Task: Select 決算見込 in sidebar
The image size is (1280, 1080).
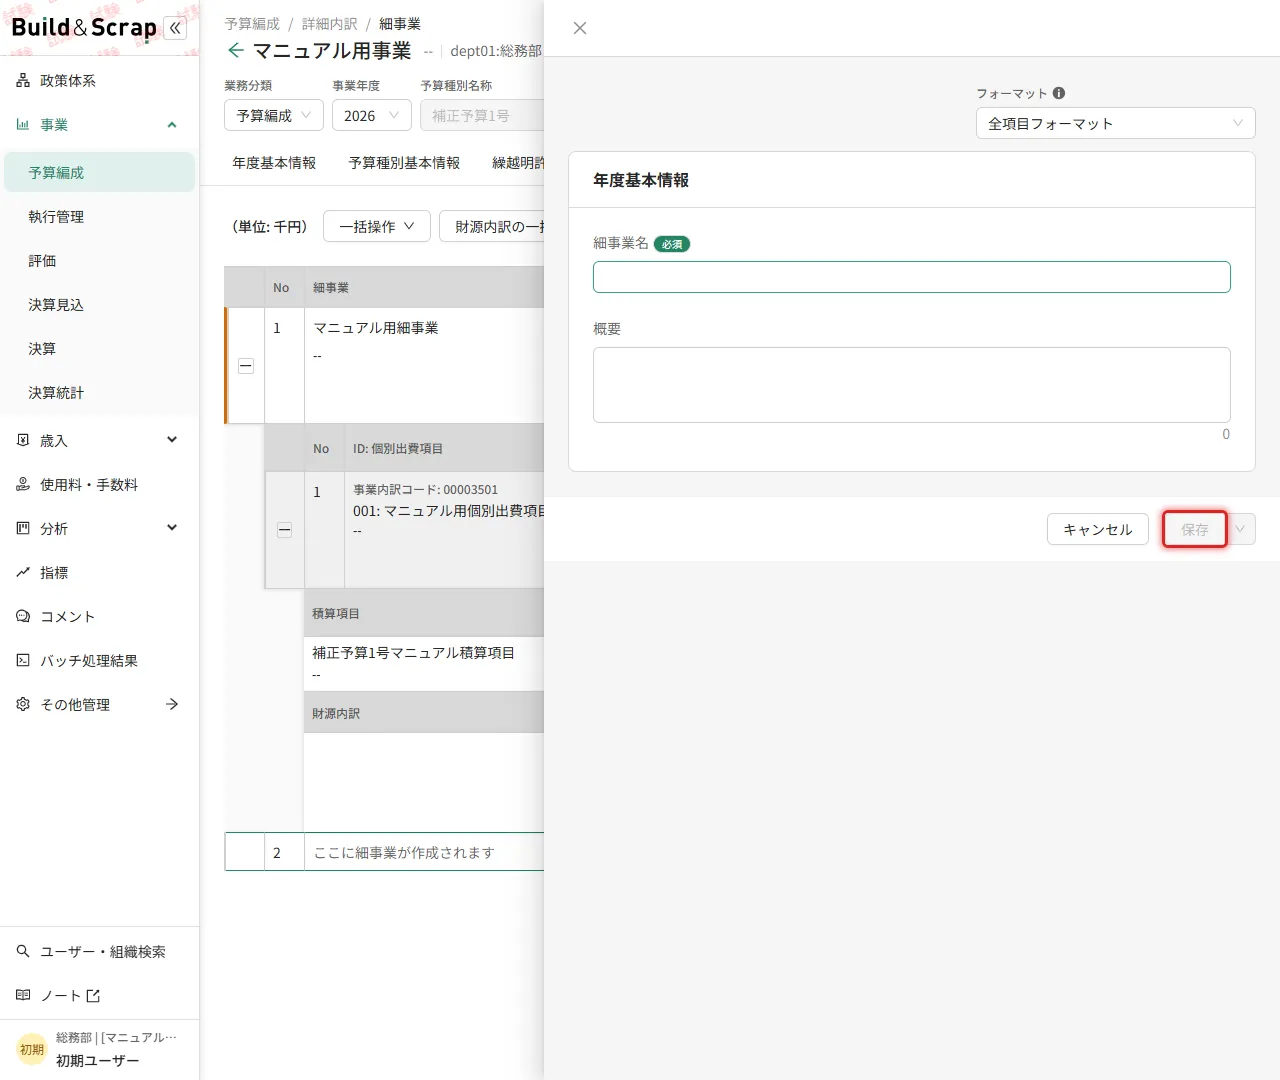Action: [x=99, y=304]
